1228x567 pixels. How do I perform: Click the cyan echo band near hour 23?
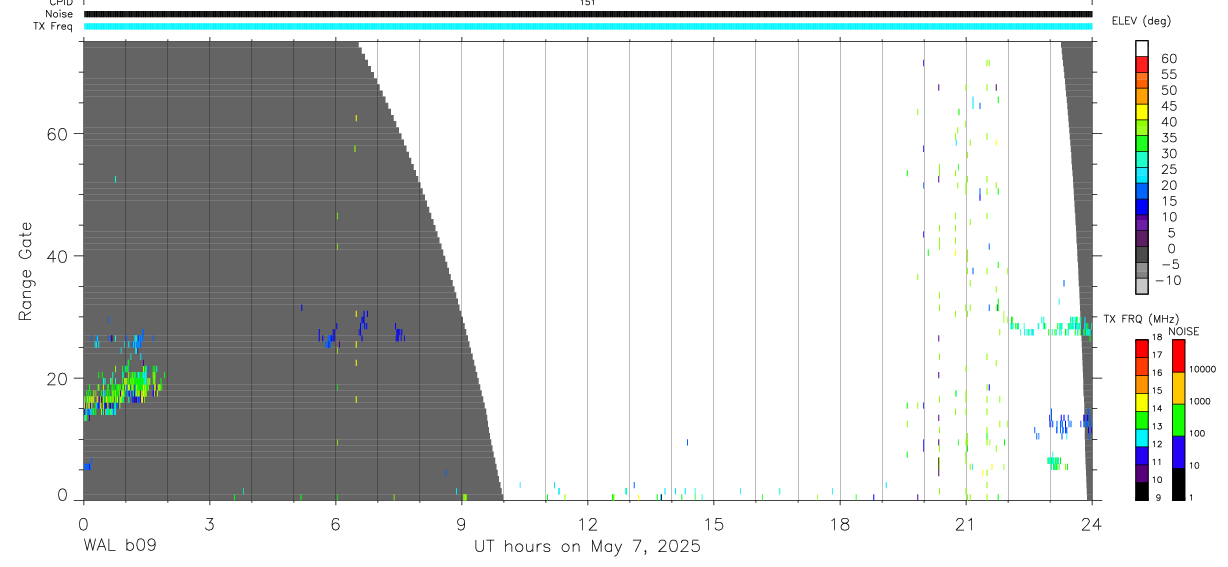[x=1048, y=327]
